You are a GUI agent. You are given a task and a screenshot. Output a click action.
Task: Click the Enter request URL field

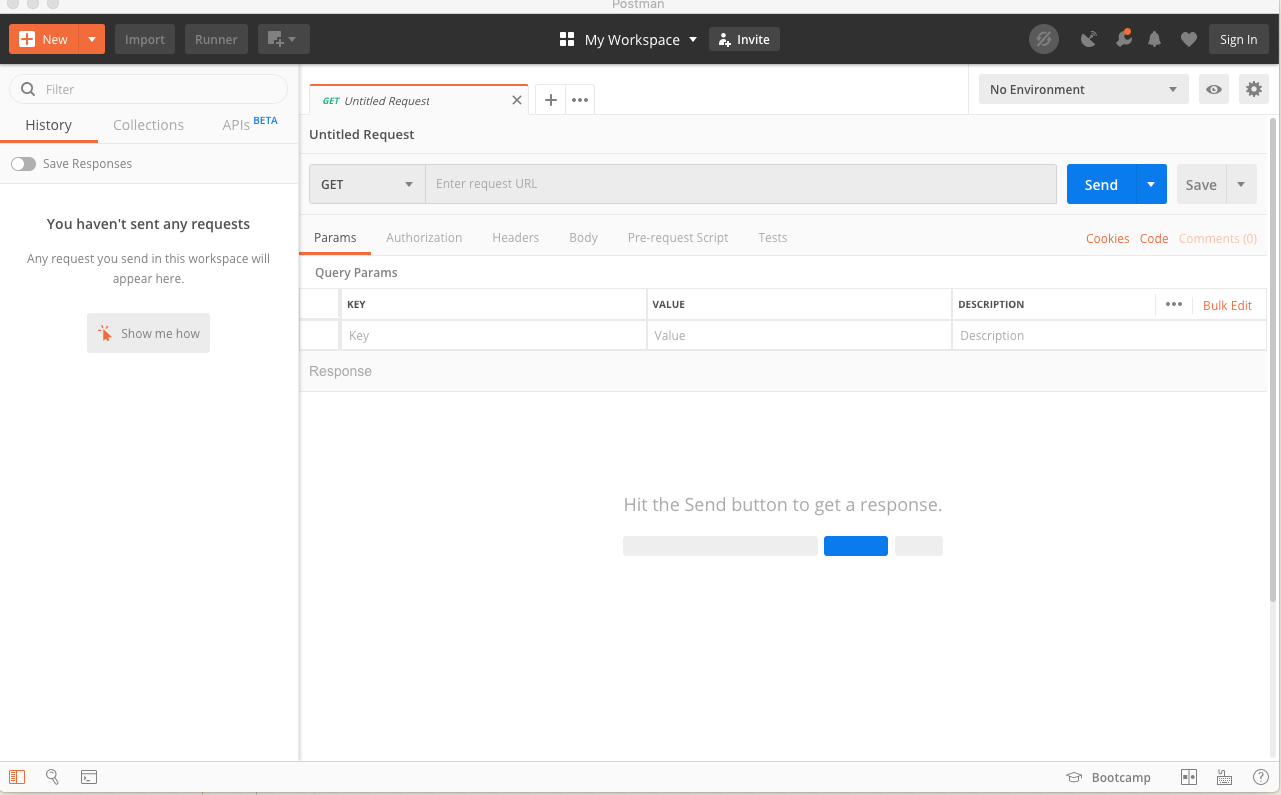click(x=741, y=184)
